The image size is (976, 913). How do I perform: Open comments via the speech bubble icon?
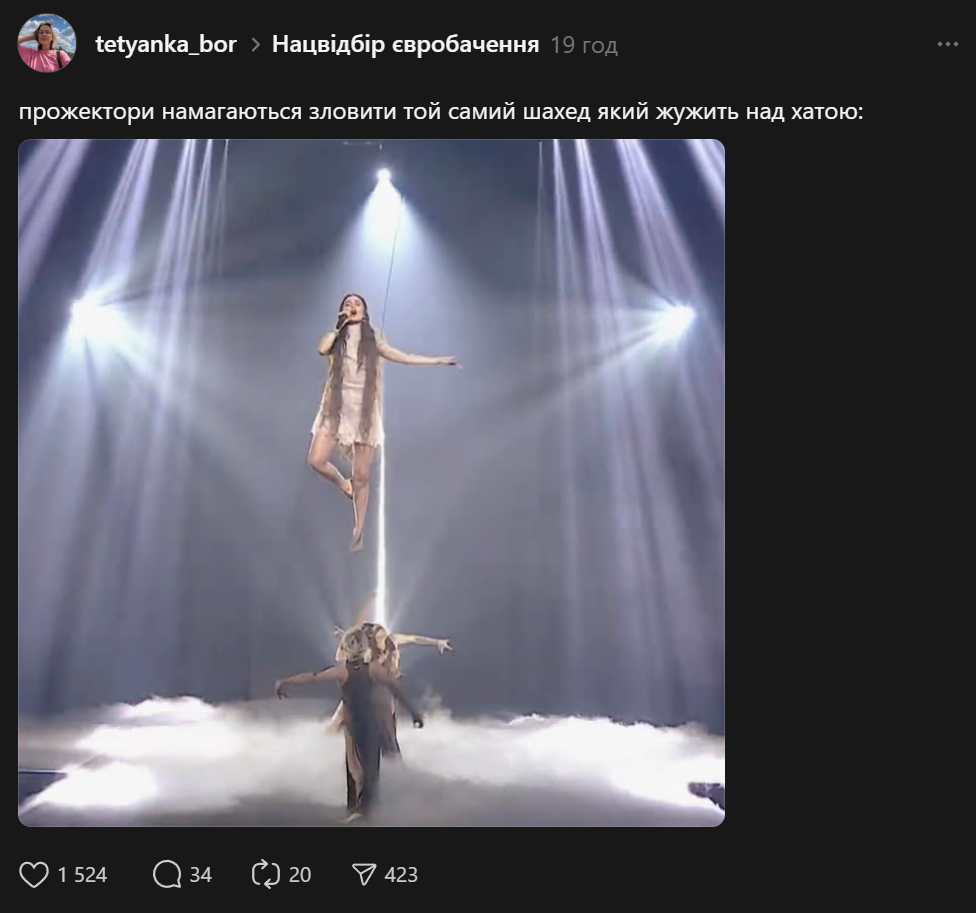pyautogui.click(x=166, y=875)
